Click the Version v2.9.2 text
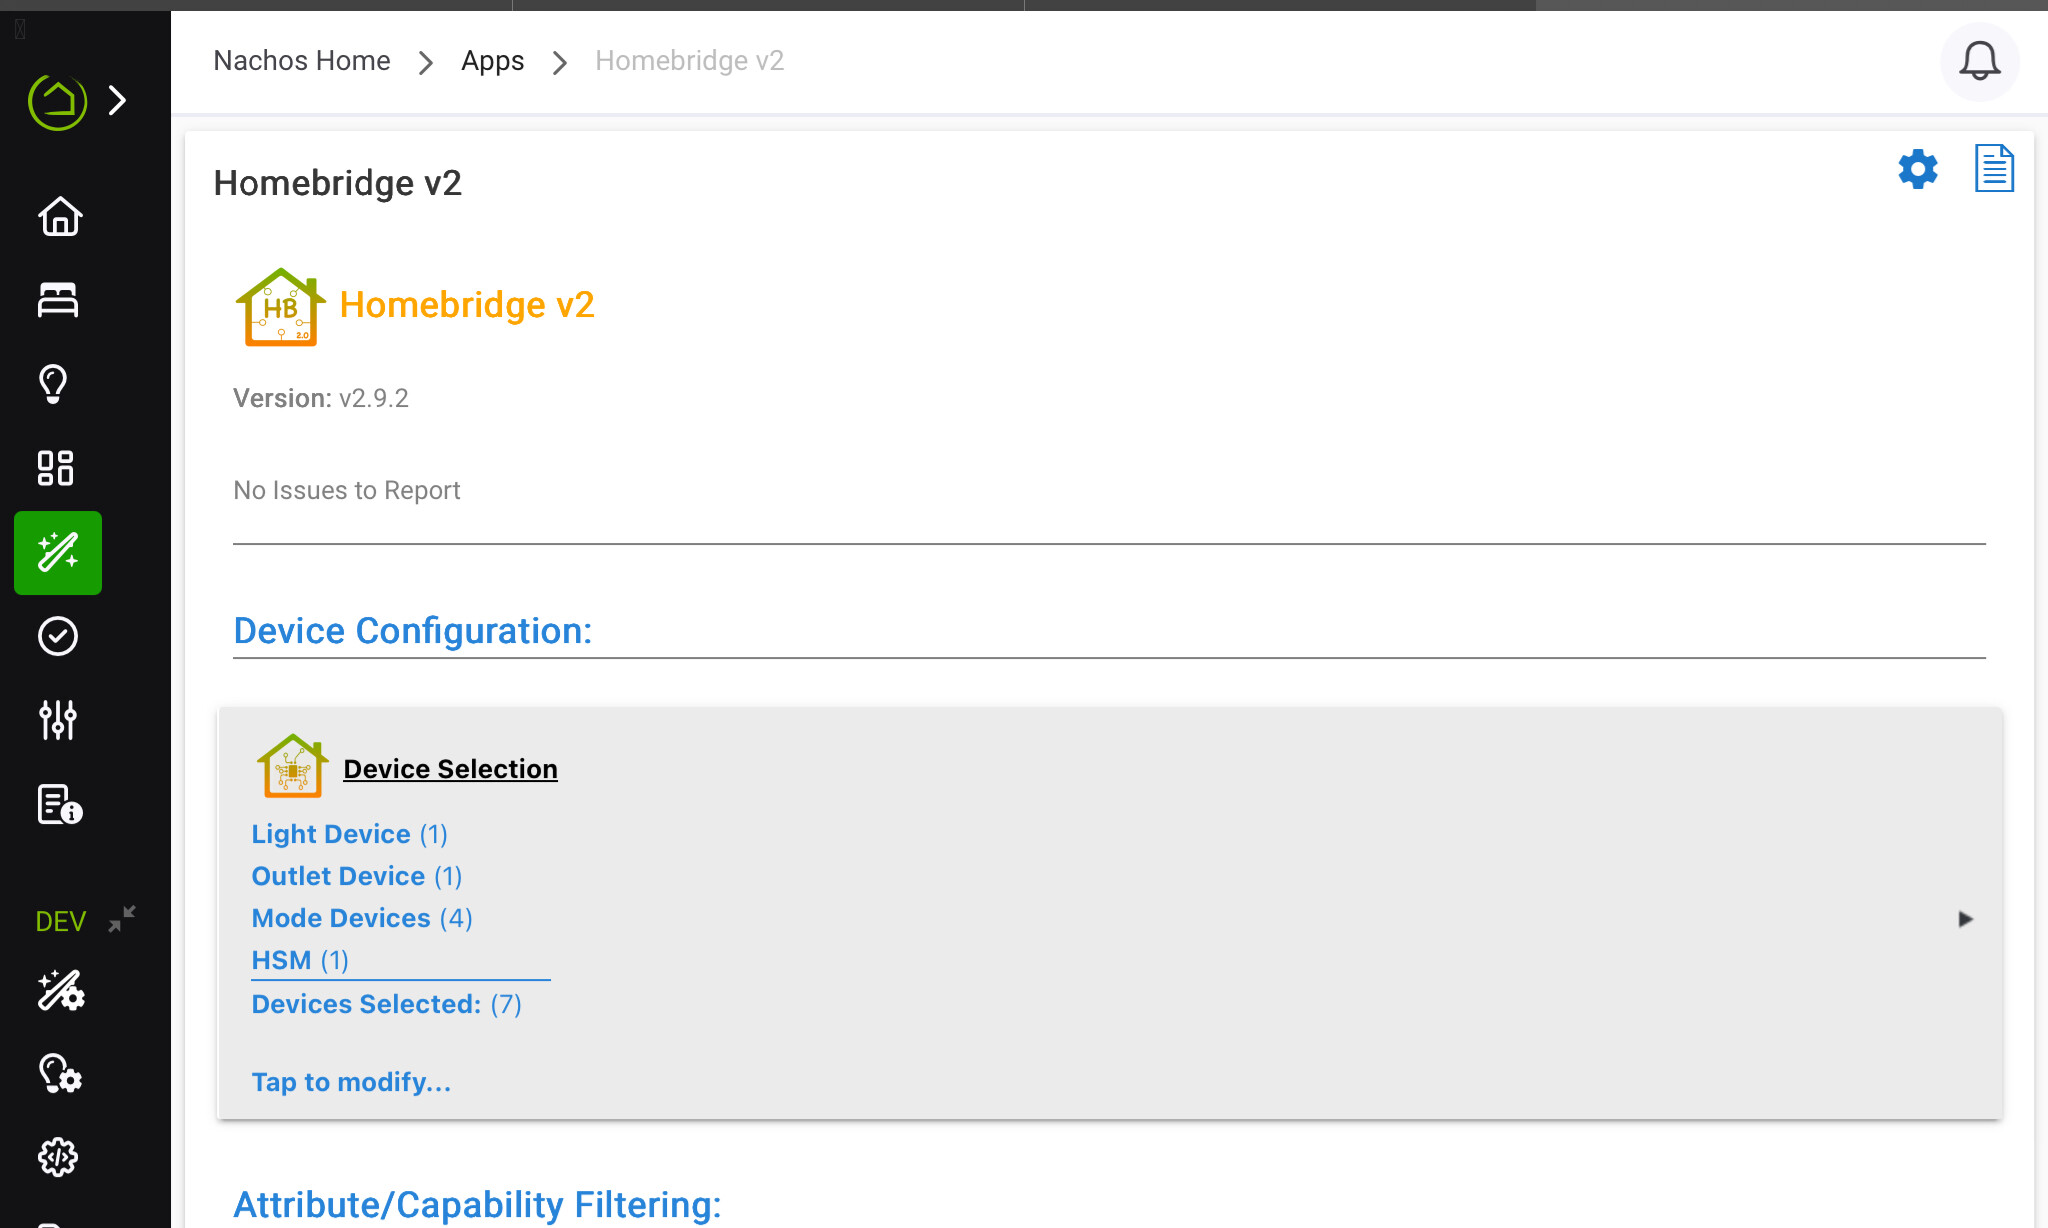Image resolution: width=2048 pixels, height=1228 pixels. click(x=321, y=398)
